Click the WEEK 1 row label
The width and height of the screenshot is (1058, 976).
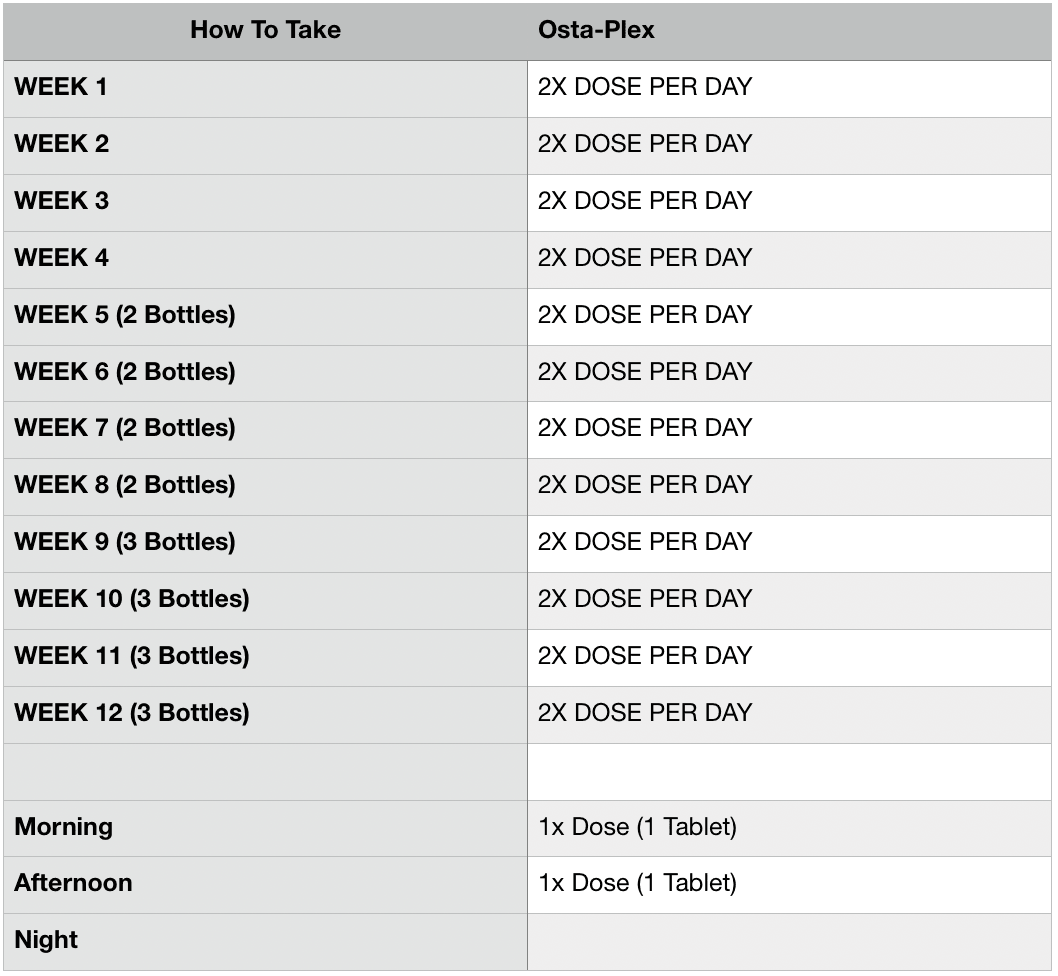click(x=61, y=87)
